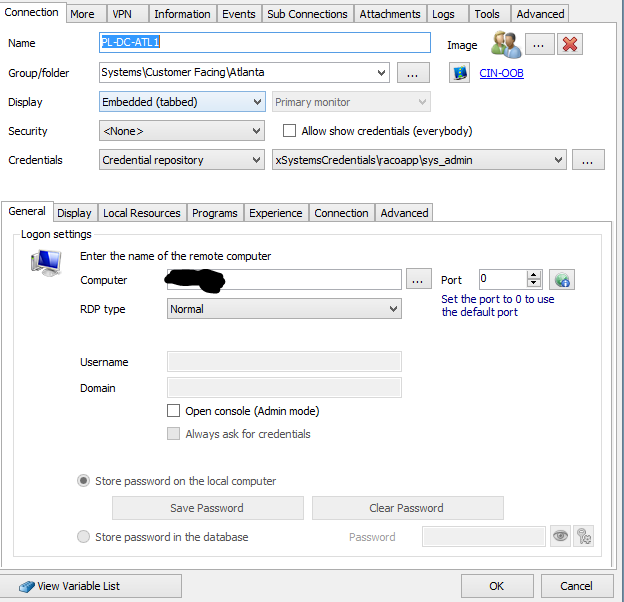The height and width of the screenshot is (602, 624).
Task: Switch to the Local Resources sub-tab
Action: point(142,213)
